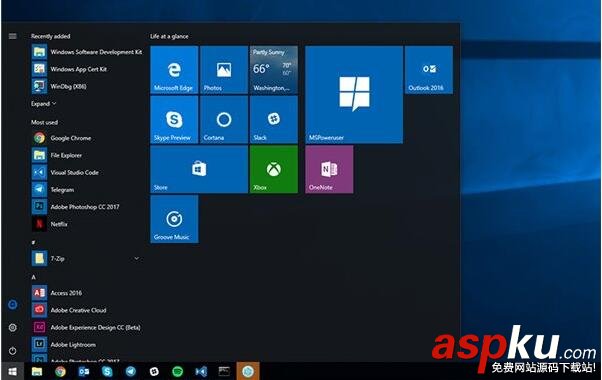Open File Explorer from the taskbar
This screenshot has height=380, width=602.
[37, 372]
